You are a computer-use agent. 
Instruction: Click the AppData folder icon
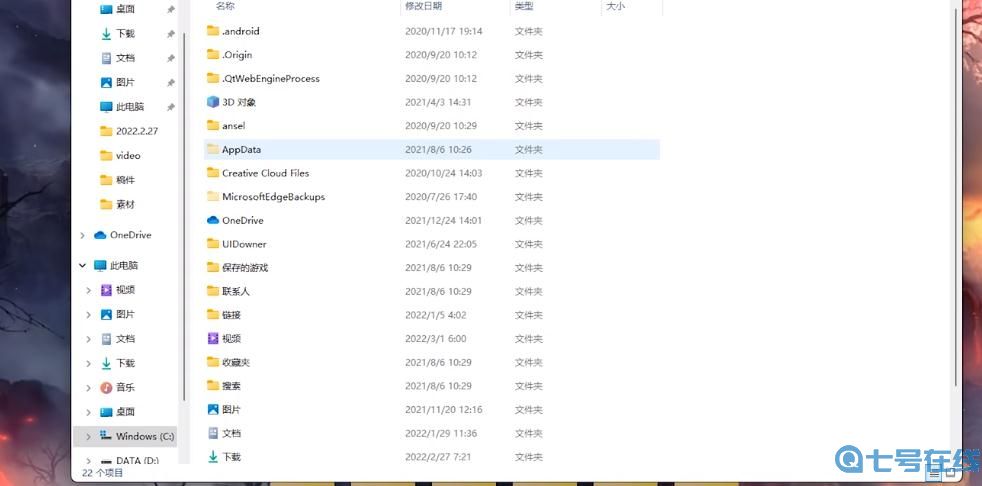pos(212,149)
